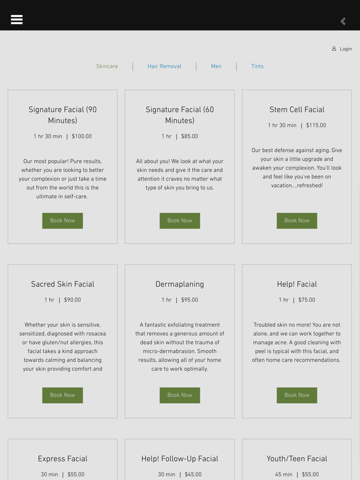Switch to the Hair Removal tab
The width and height of the screenshot is (360, 480).
click(x=164, y=66)
